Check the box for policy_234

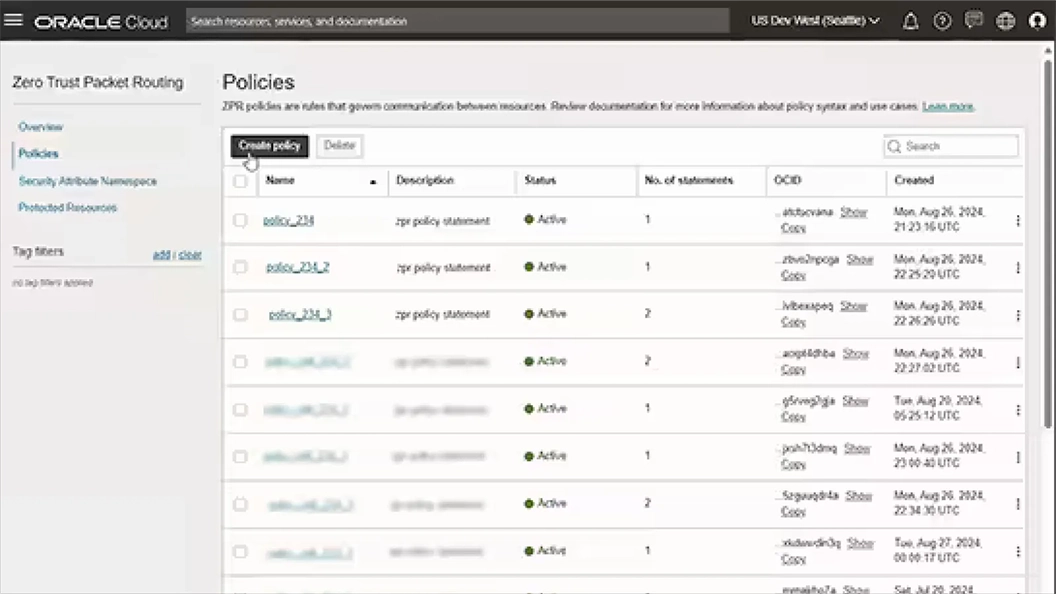click(x=240, y=220)
